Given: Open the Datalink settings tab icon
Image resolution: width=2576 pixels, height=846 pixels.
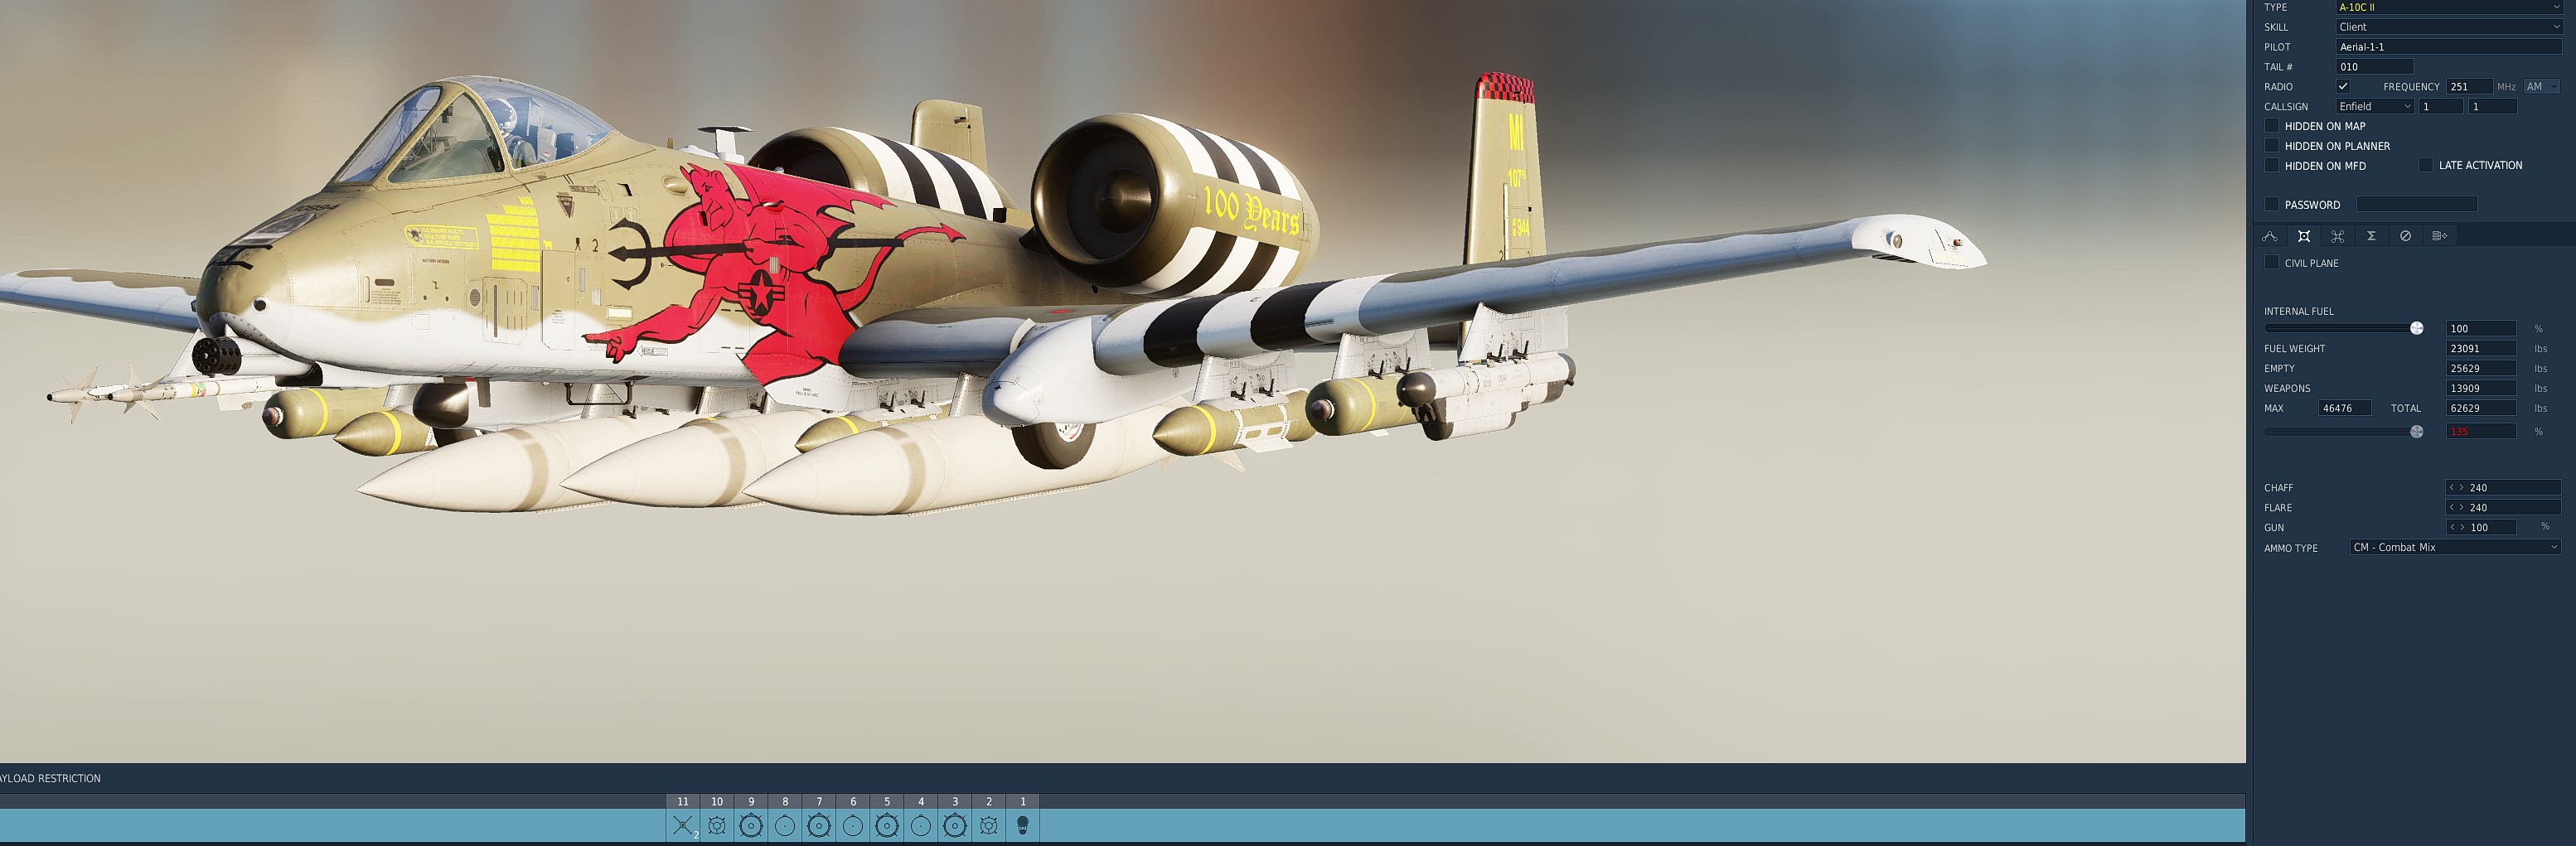Looking at the screenshot, I should [x=2439, y=236].
